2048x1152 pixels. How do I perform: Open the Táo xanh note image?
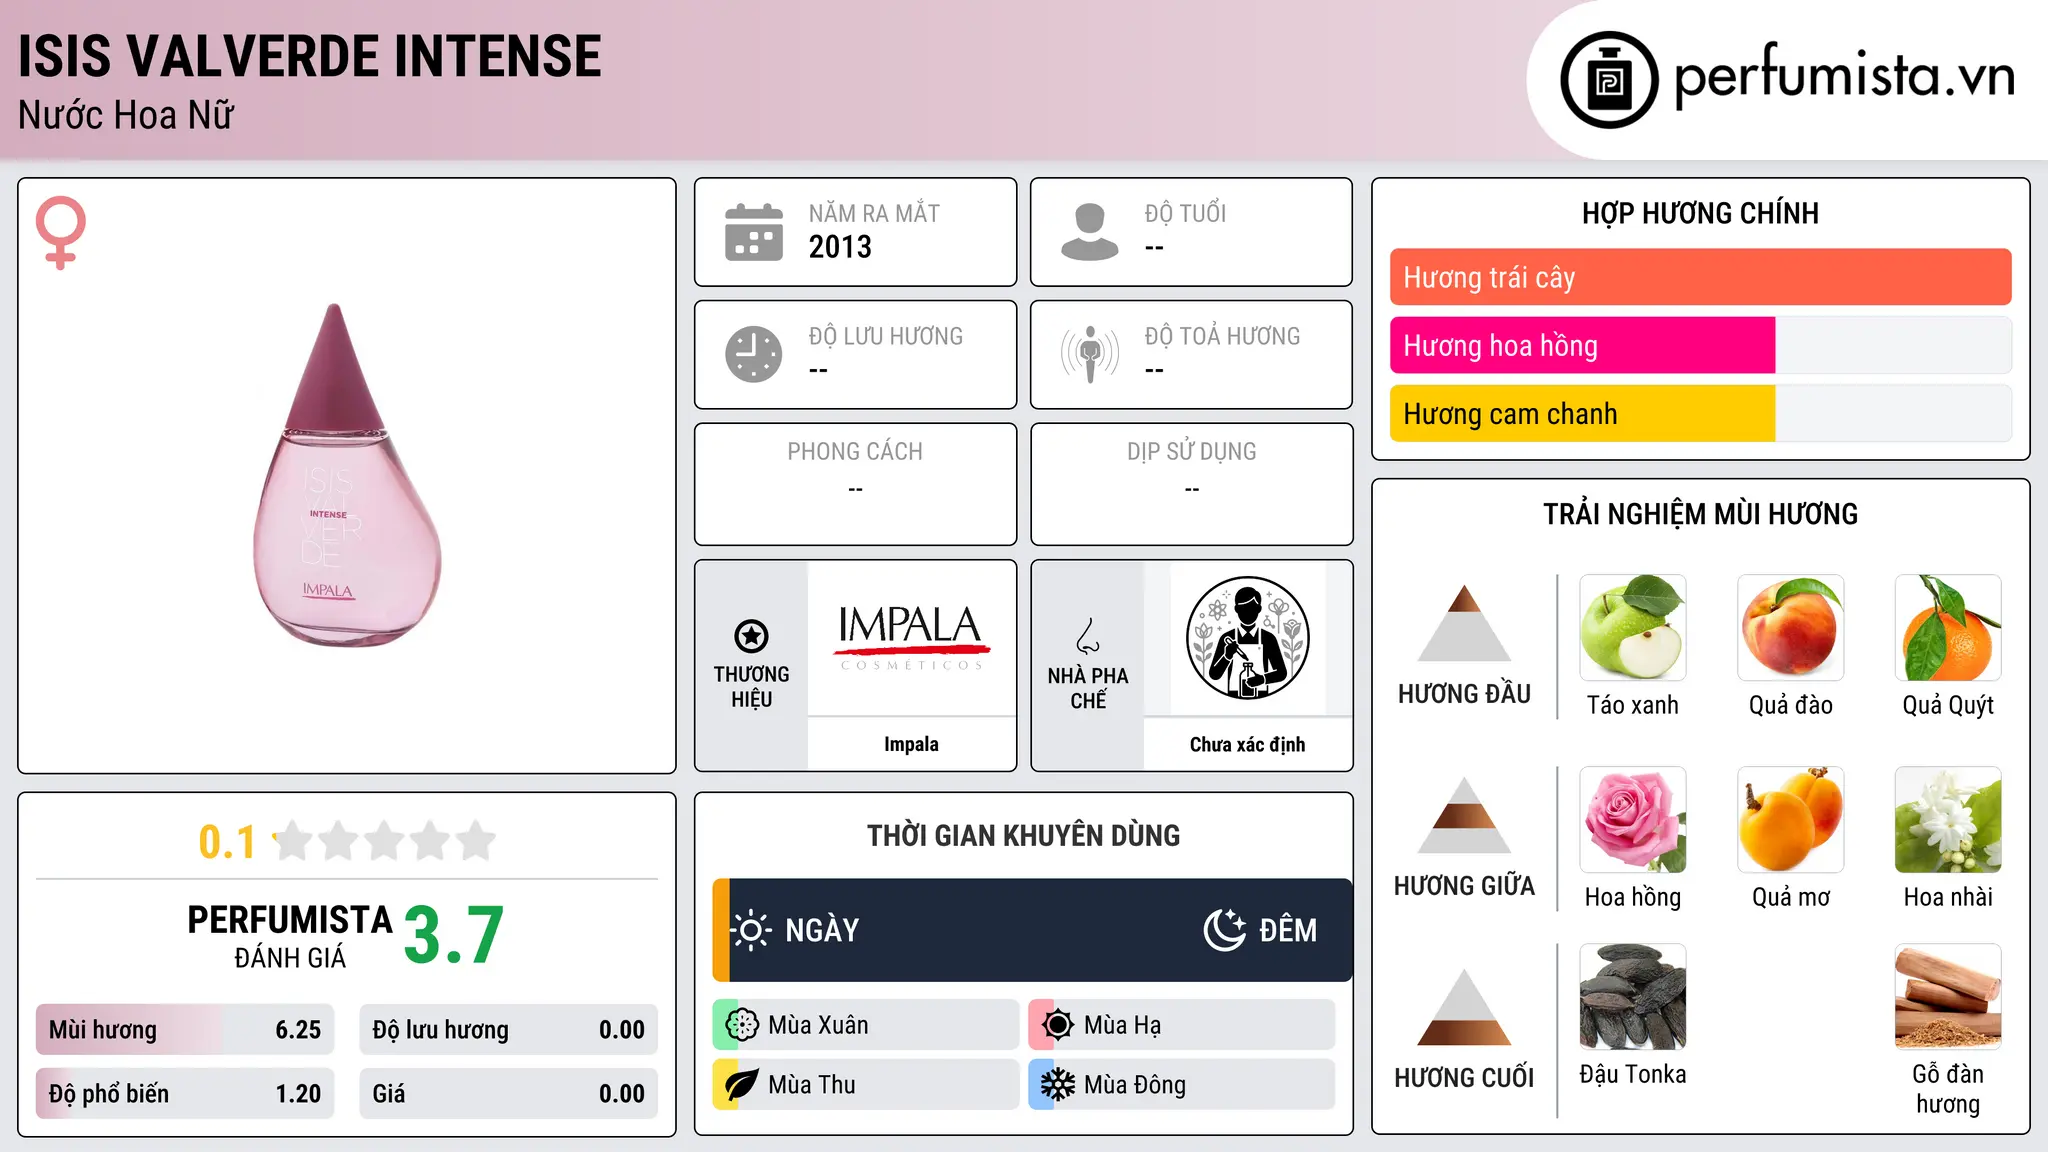[x=1633, y=628]
